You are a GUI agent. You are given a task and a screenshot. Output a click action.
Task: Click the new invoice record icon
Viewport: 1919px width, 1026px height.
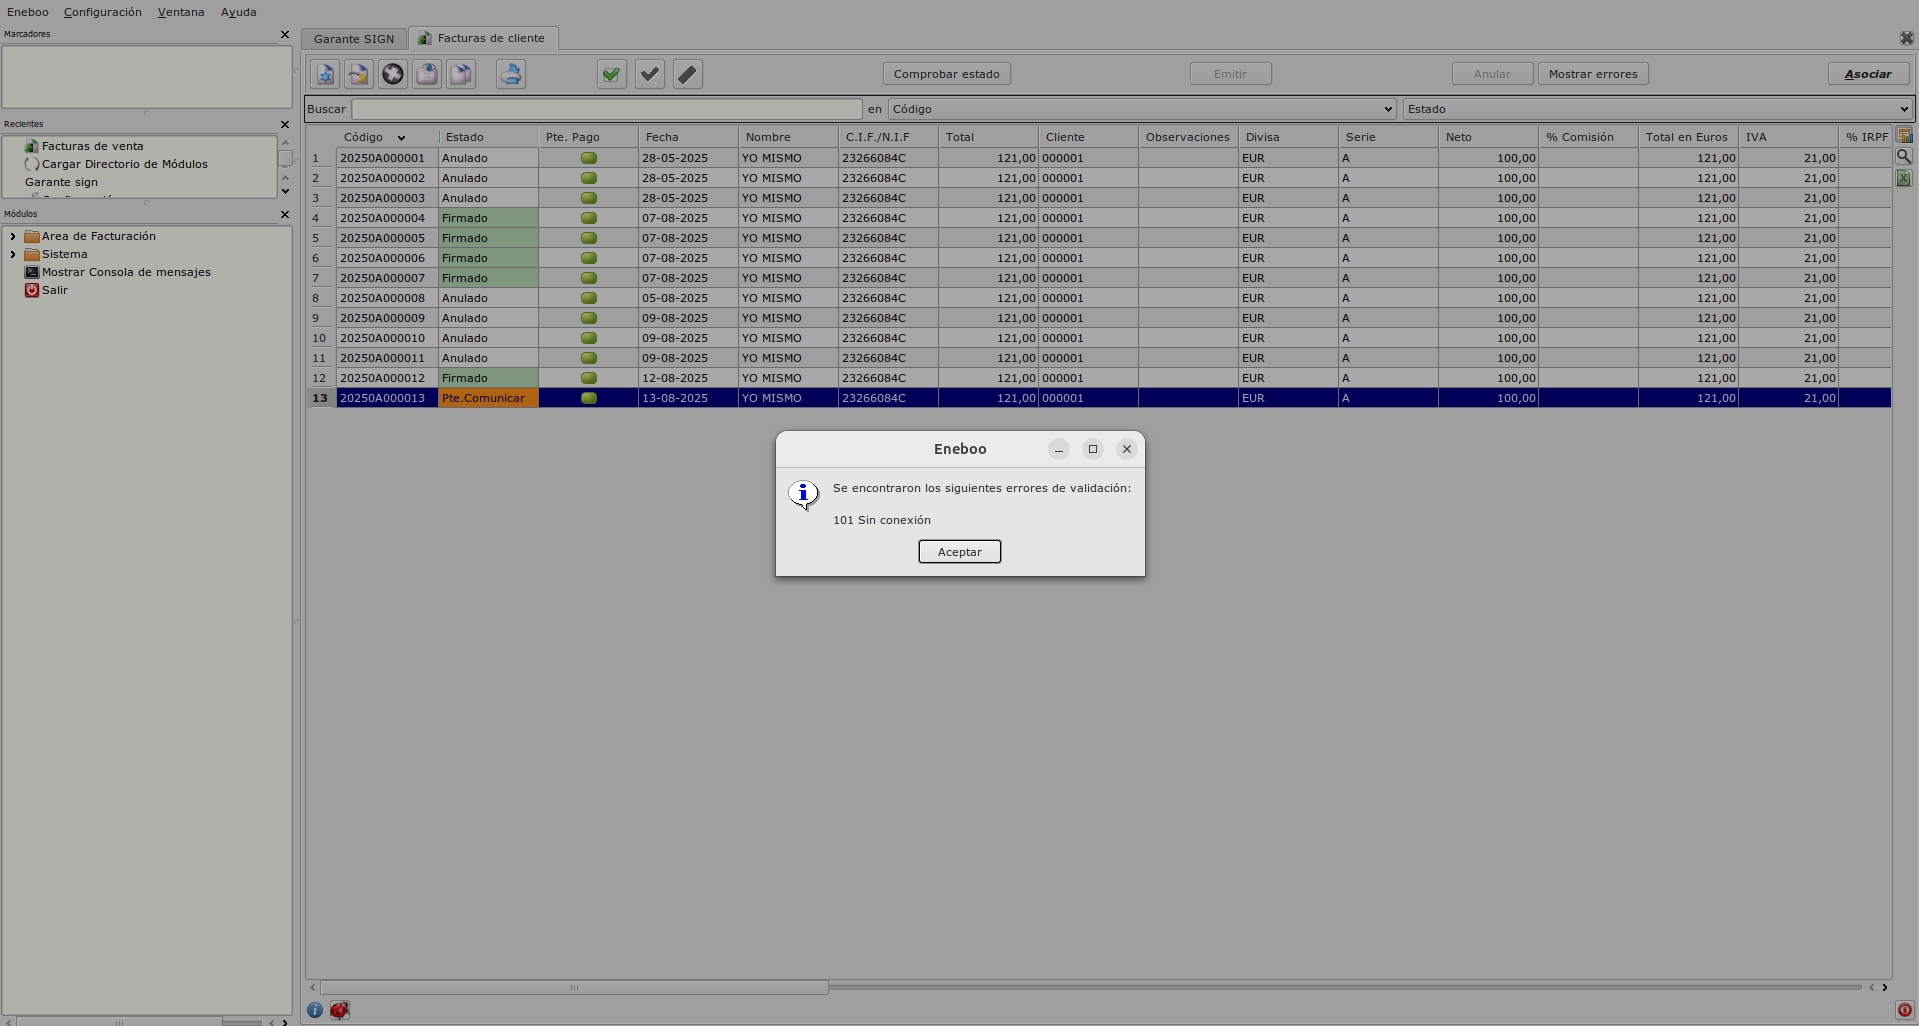(x=325, y=74)
